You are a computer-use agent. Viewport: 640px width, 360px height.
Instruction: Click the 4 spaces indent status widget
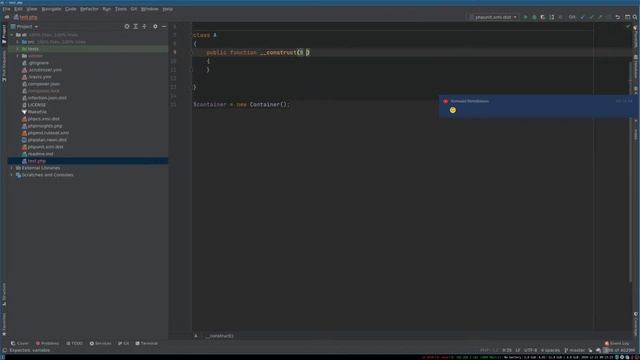pos(550,350)
